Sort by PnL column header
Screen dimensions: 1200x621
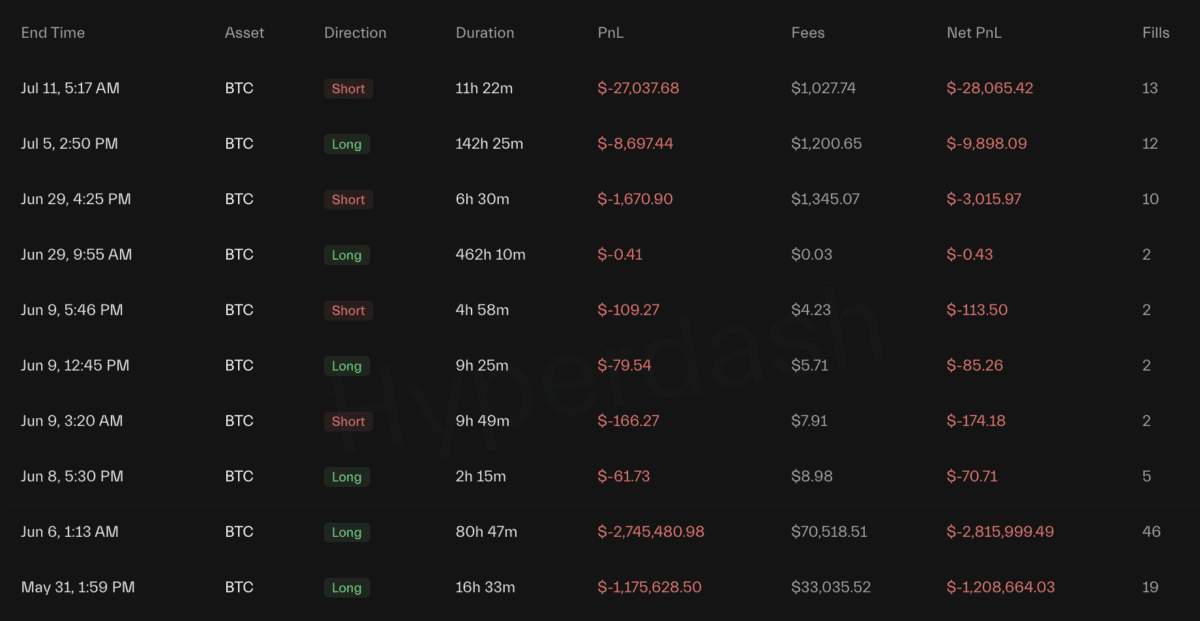[x=611, y=33]
